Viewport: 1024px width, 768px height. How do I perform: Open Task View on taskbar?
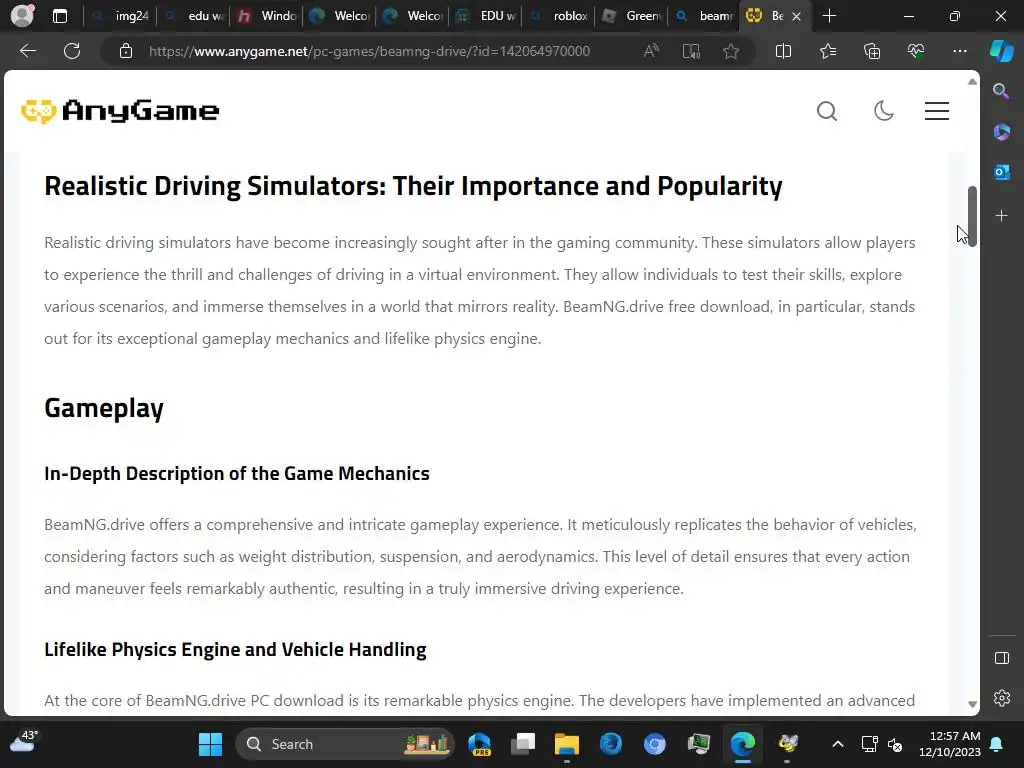tap(523, 744)
